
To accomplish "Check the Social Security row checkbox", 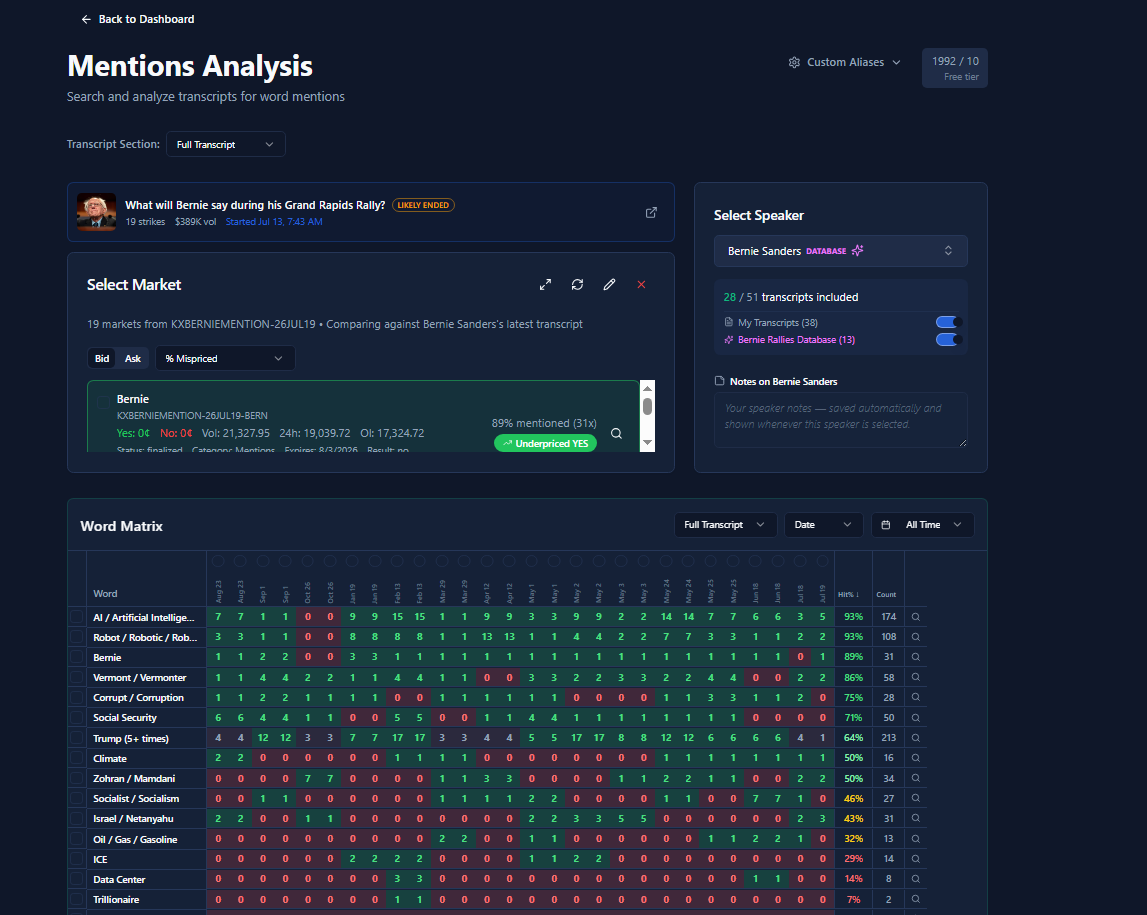I will (x=77, y=718).
